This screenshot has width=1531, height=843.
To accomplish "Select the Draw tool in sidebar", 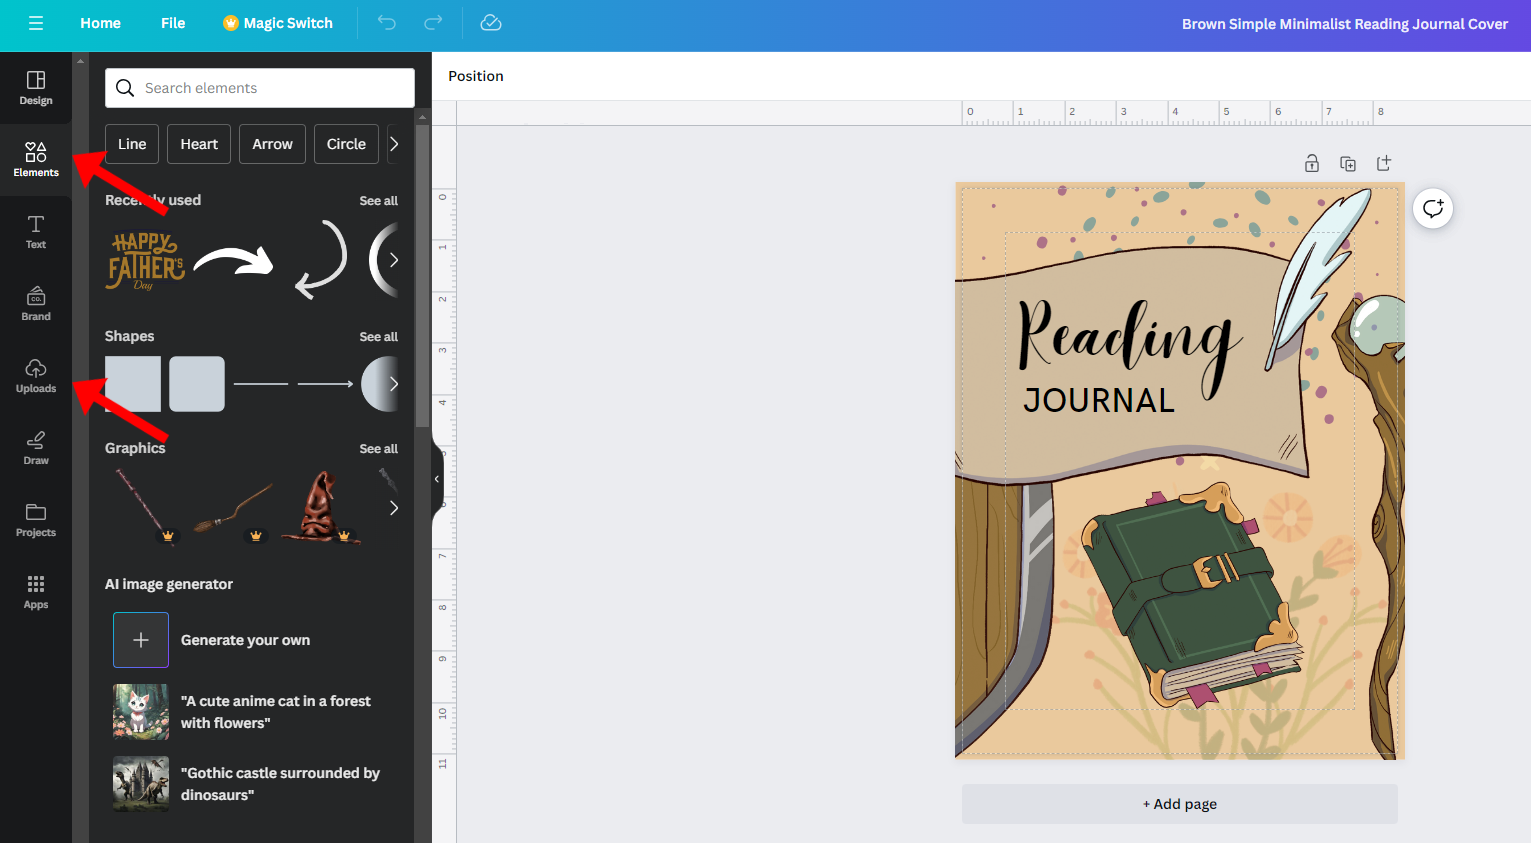I will pyautogui.click(x=36, y=448).
